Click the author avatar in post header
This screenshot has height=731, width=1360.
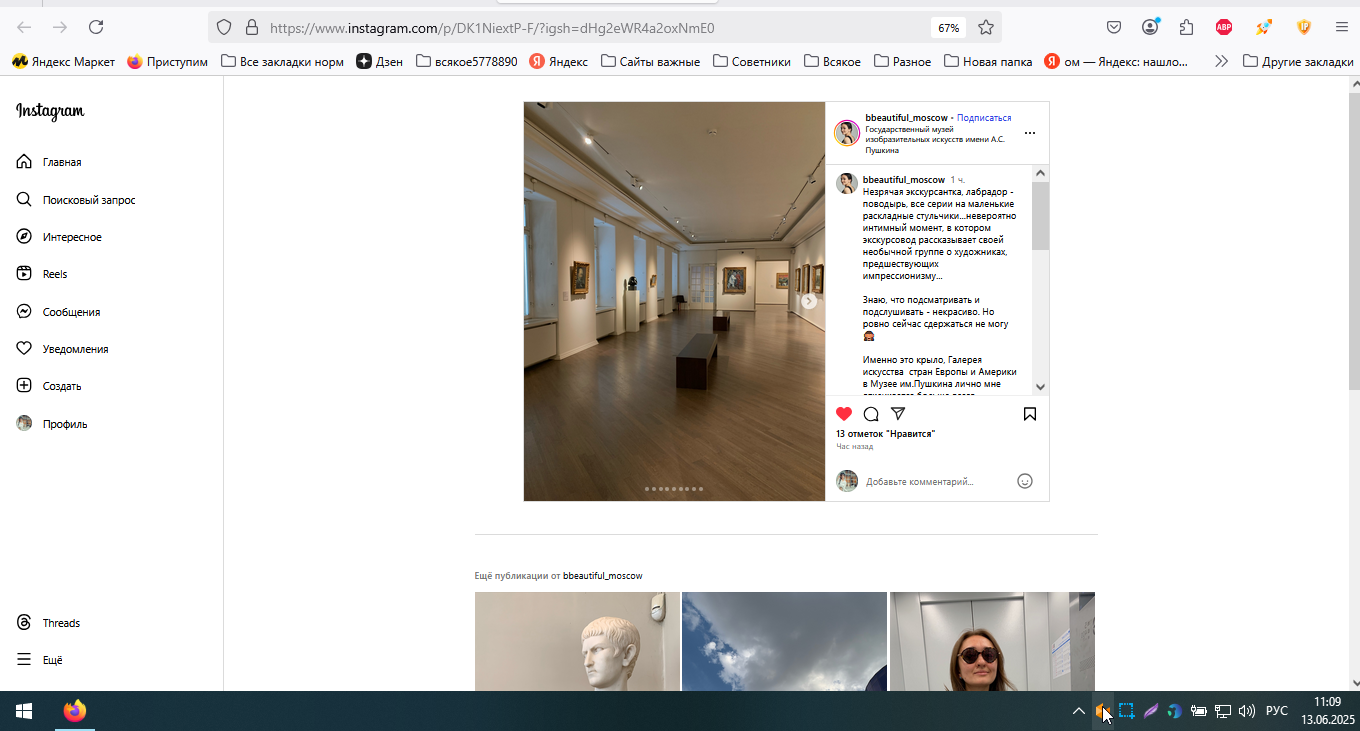point(847,133)
